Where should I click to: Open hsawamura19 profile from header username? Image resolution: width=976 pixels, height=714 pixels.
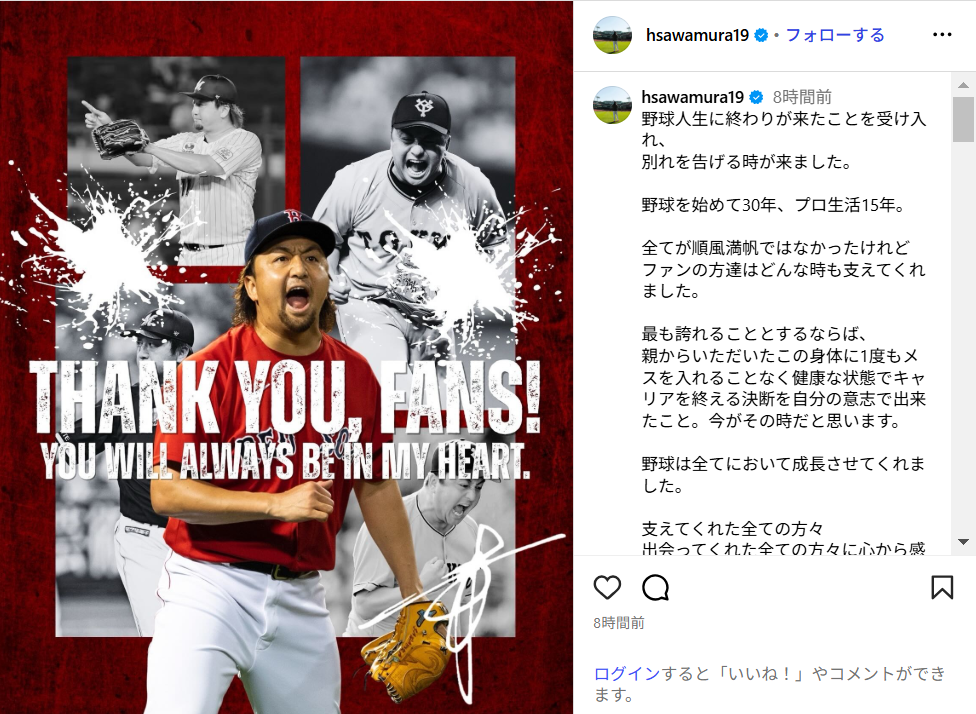pos(697,35)
